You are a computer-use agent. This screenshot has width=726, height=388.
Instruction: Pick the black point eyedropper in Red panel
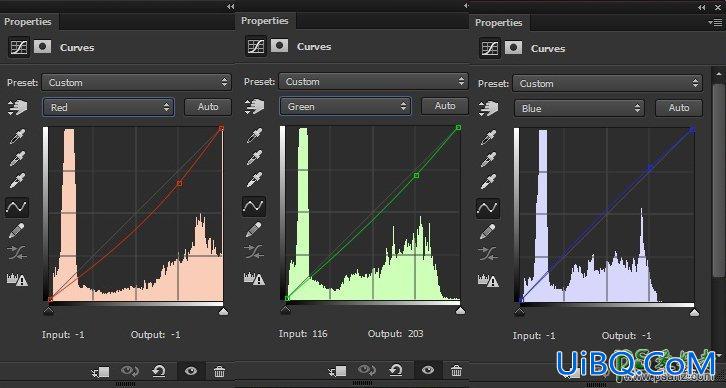[18, 137]
